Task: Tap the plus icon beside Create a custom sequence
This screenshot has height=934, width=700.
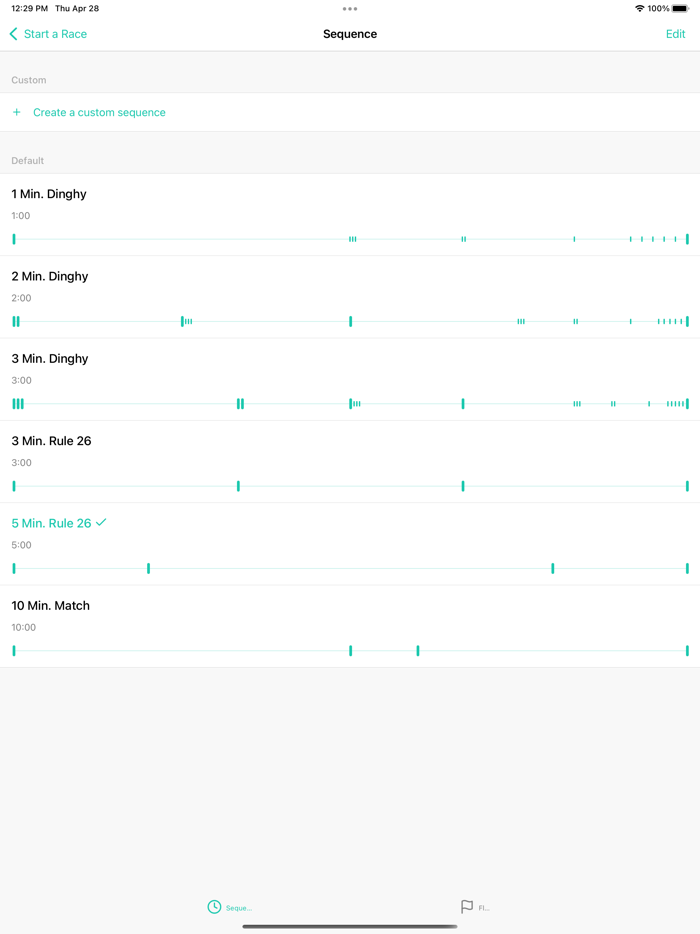Action: pos(17,112)
